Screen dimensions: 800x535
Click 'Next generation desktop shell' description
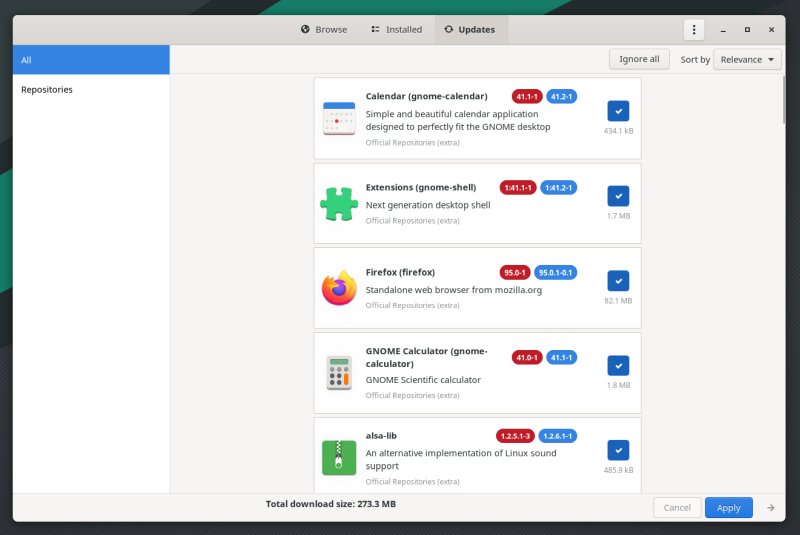tap(428, 205)
